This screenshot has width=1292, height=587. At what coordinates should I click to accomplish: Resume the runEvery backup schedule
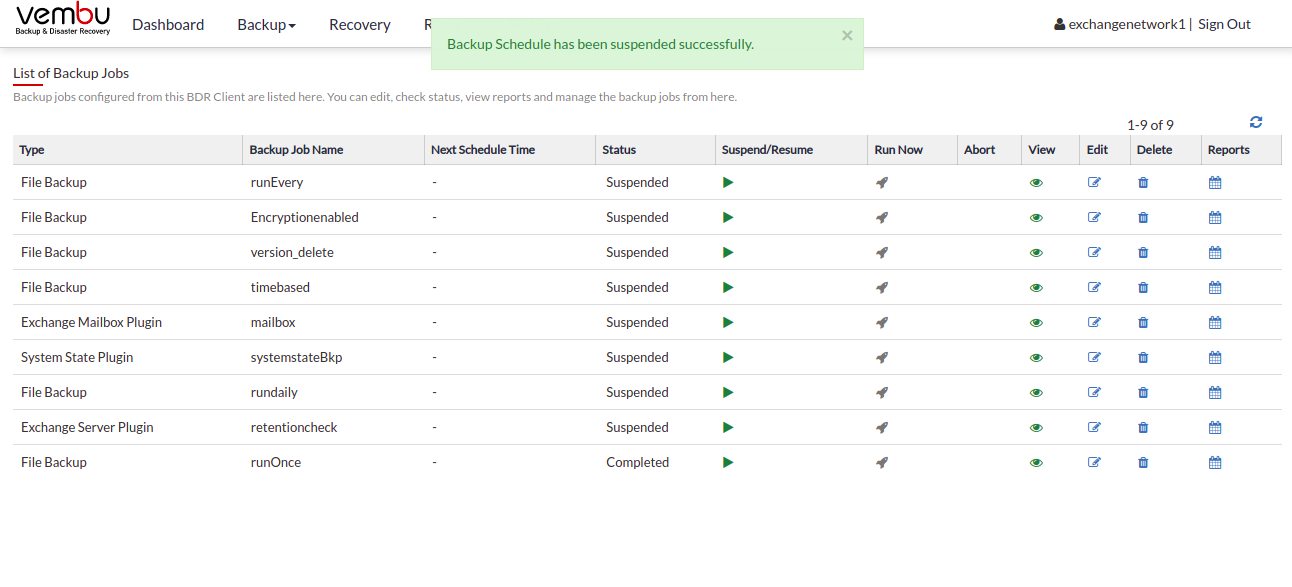(728, 182)
